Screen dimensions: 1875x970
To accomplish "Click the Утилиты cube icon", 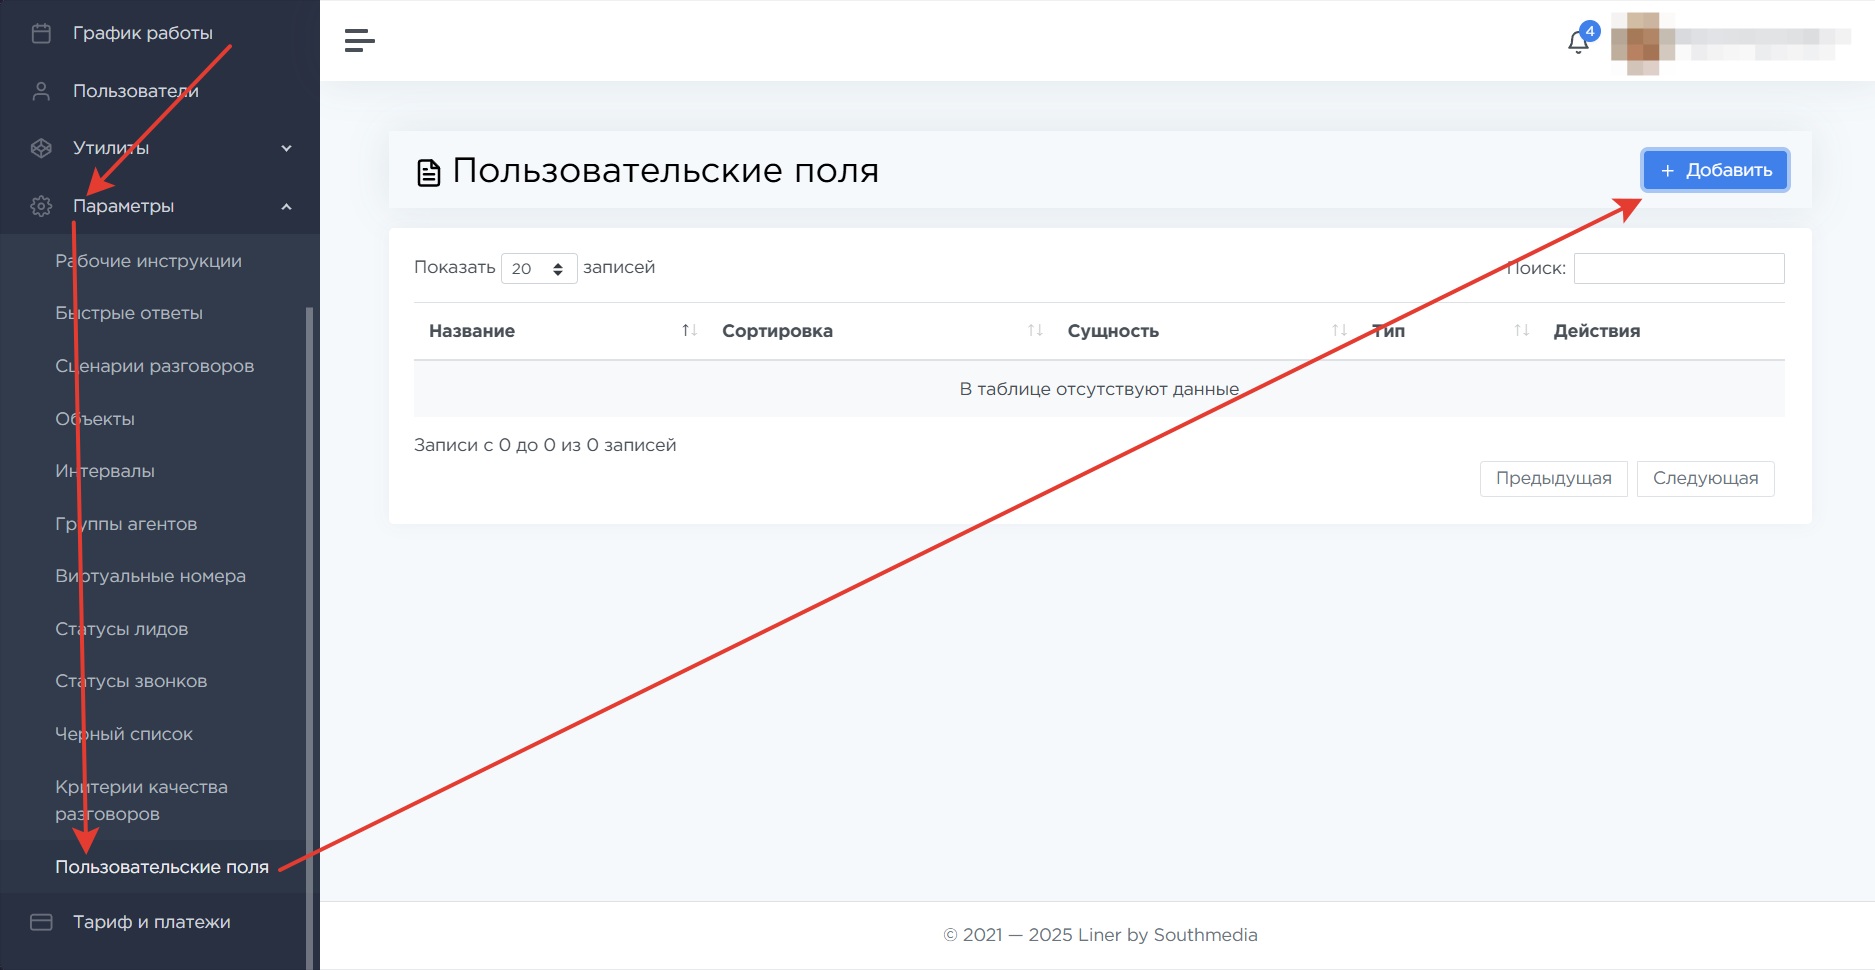I will (41, 148).
